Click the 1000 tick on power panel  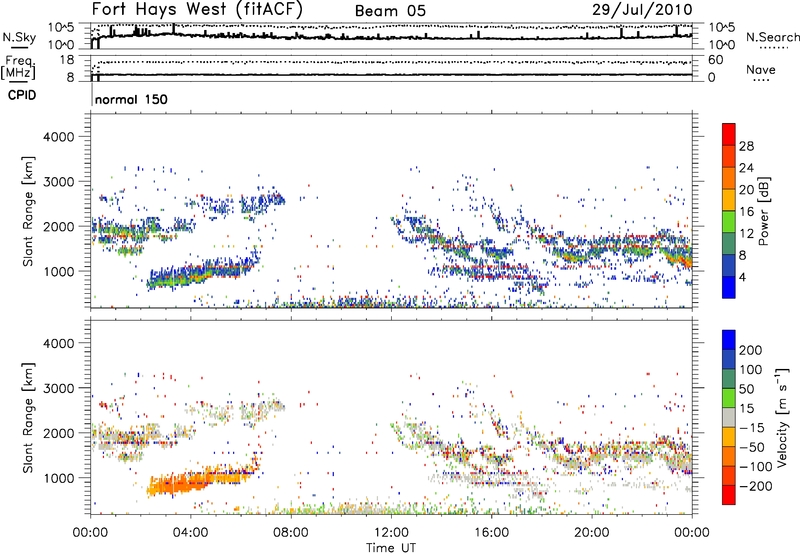[x=58, y=271]
